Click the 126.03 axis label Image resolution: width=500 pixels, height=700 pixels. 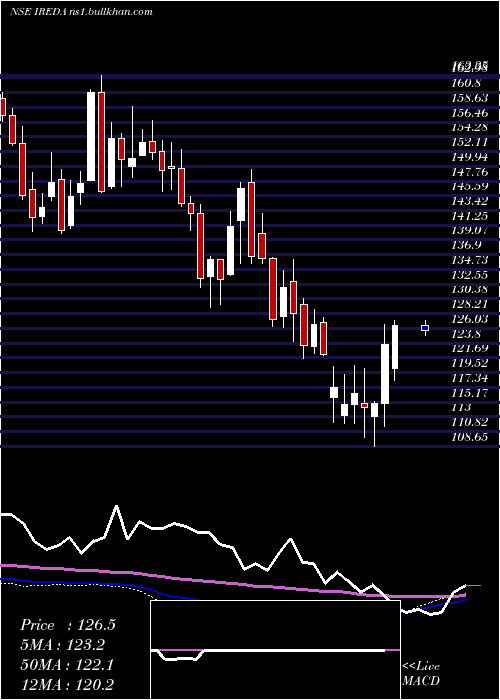[x=469, y=319]
